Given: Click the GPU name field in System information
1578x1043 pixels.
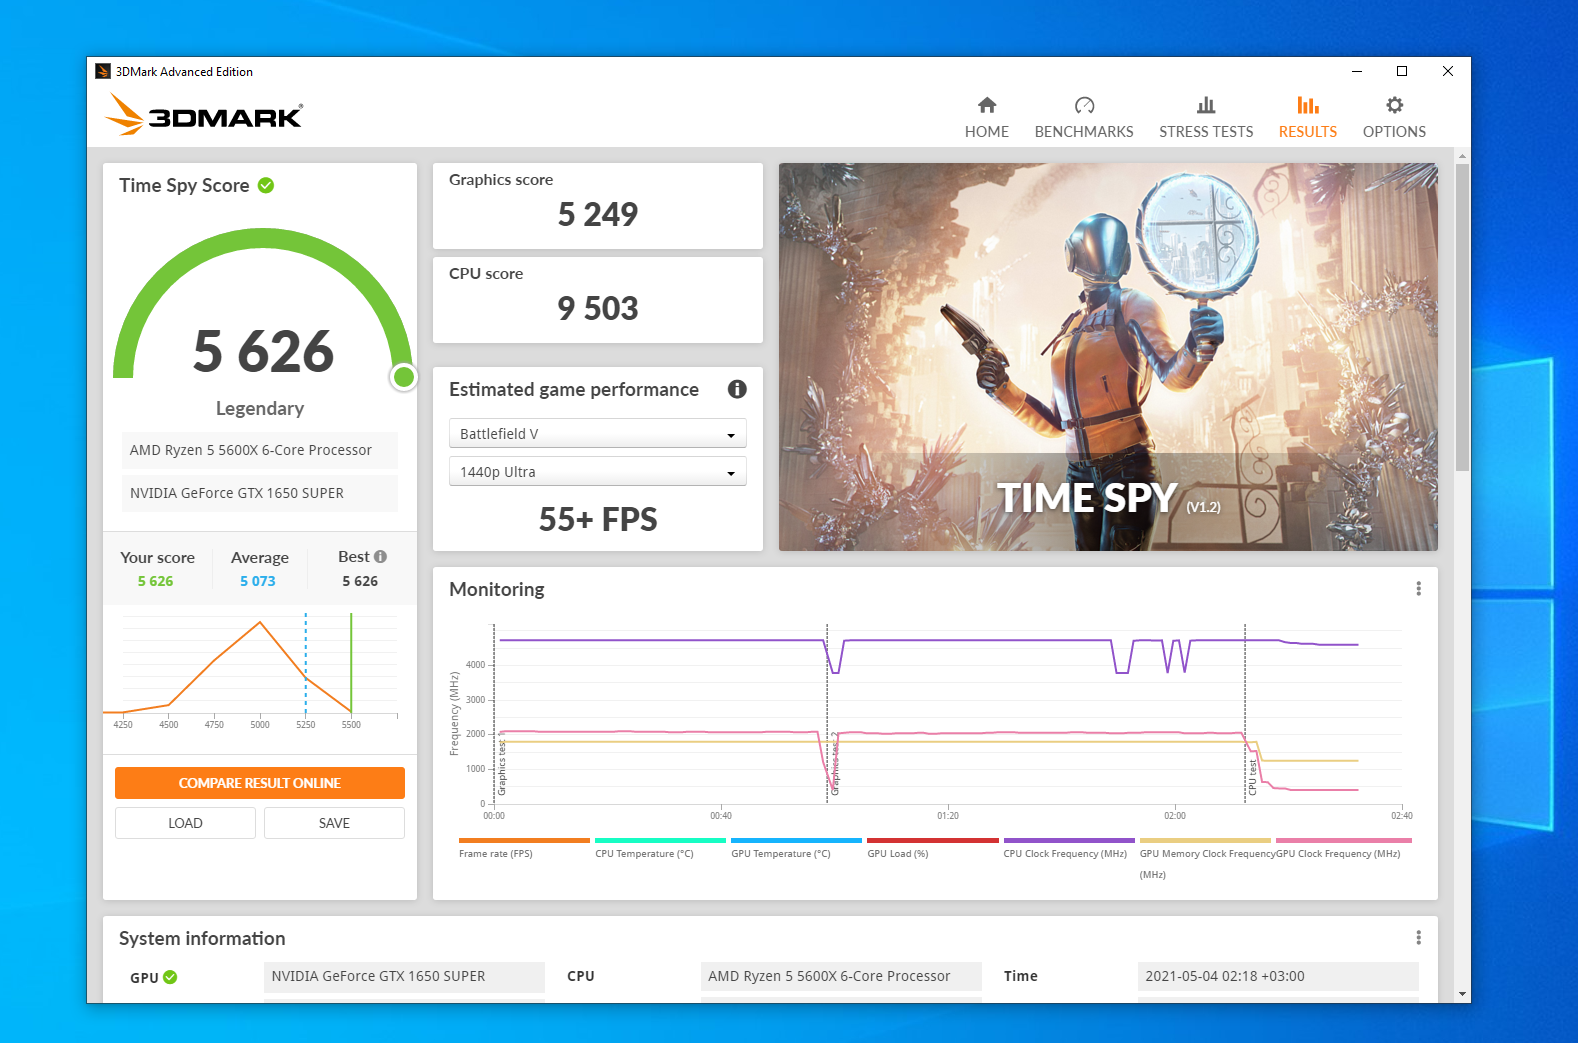Looking at the screenshot, I should (x=404, y=976).
